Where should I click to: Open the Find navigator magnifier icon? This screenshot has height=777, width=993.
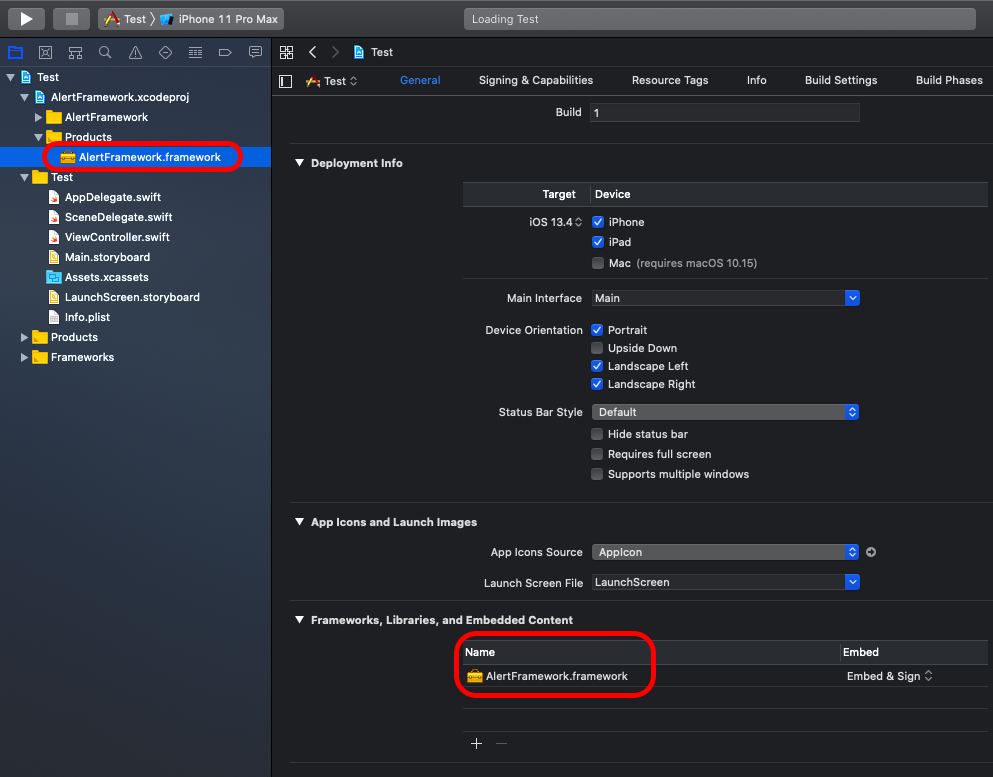pos(105,53)
